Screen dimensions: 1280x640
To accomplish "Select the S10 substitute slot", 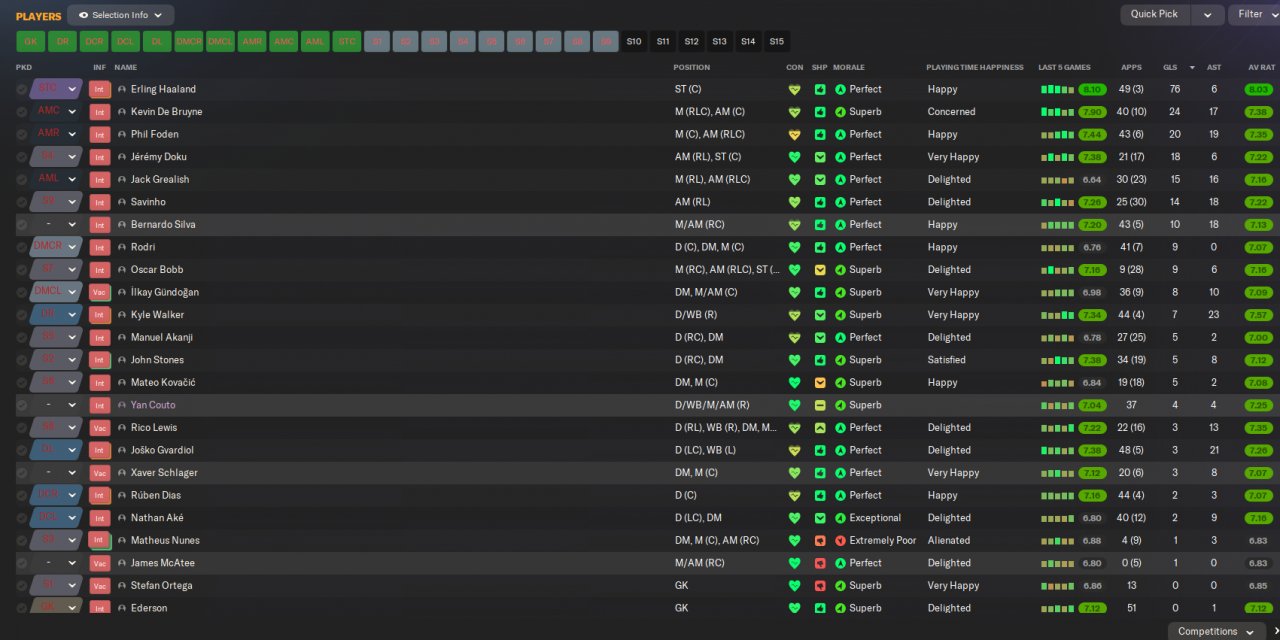I will (634, 41).
